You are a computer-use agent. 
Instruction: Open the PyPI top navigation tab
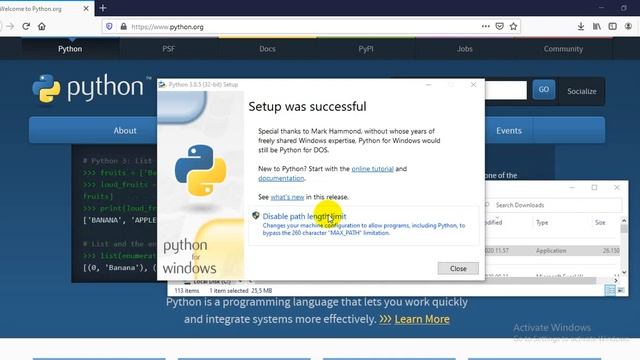366,49
